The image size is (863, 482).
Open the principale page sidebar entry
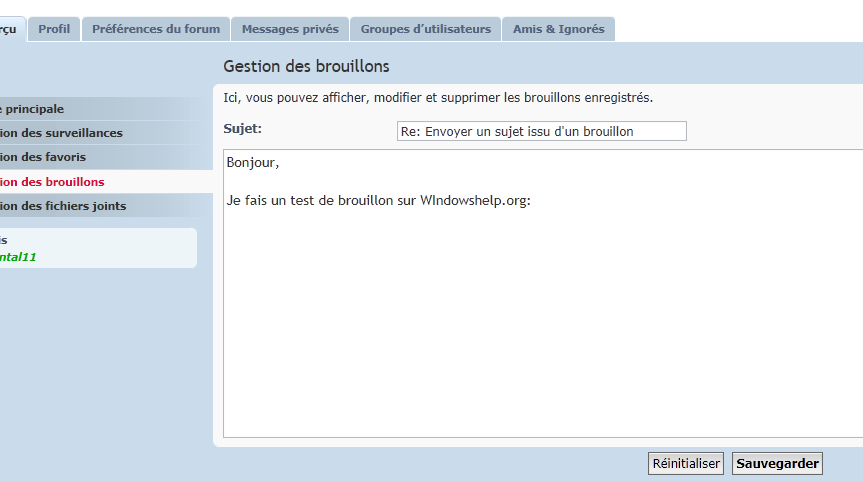(x=105, y=109)
